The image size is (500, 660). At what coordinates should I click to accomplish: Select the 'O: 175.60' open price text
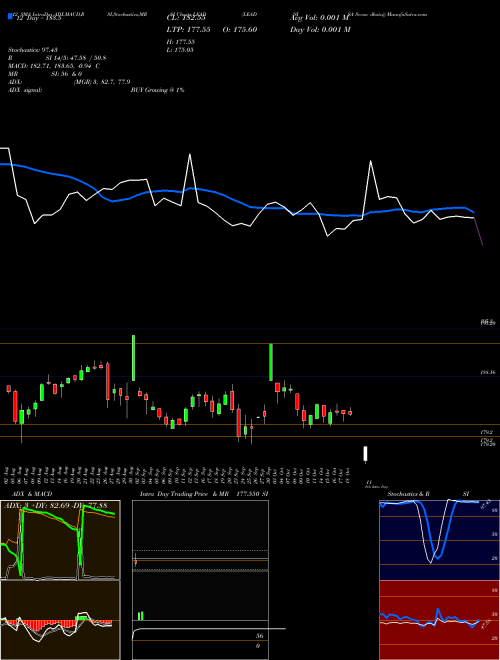tap(241, 29)
